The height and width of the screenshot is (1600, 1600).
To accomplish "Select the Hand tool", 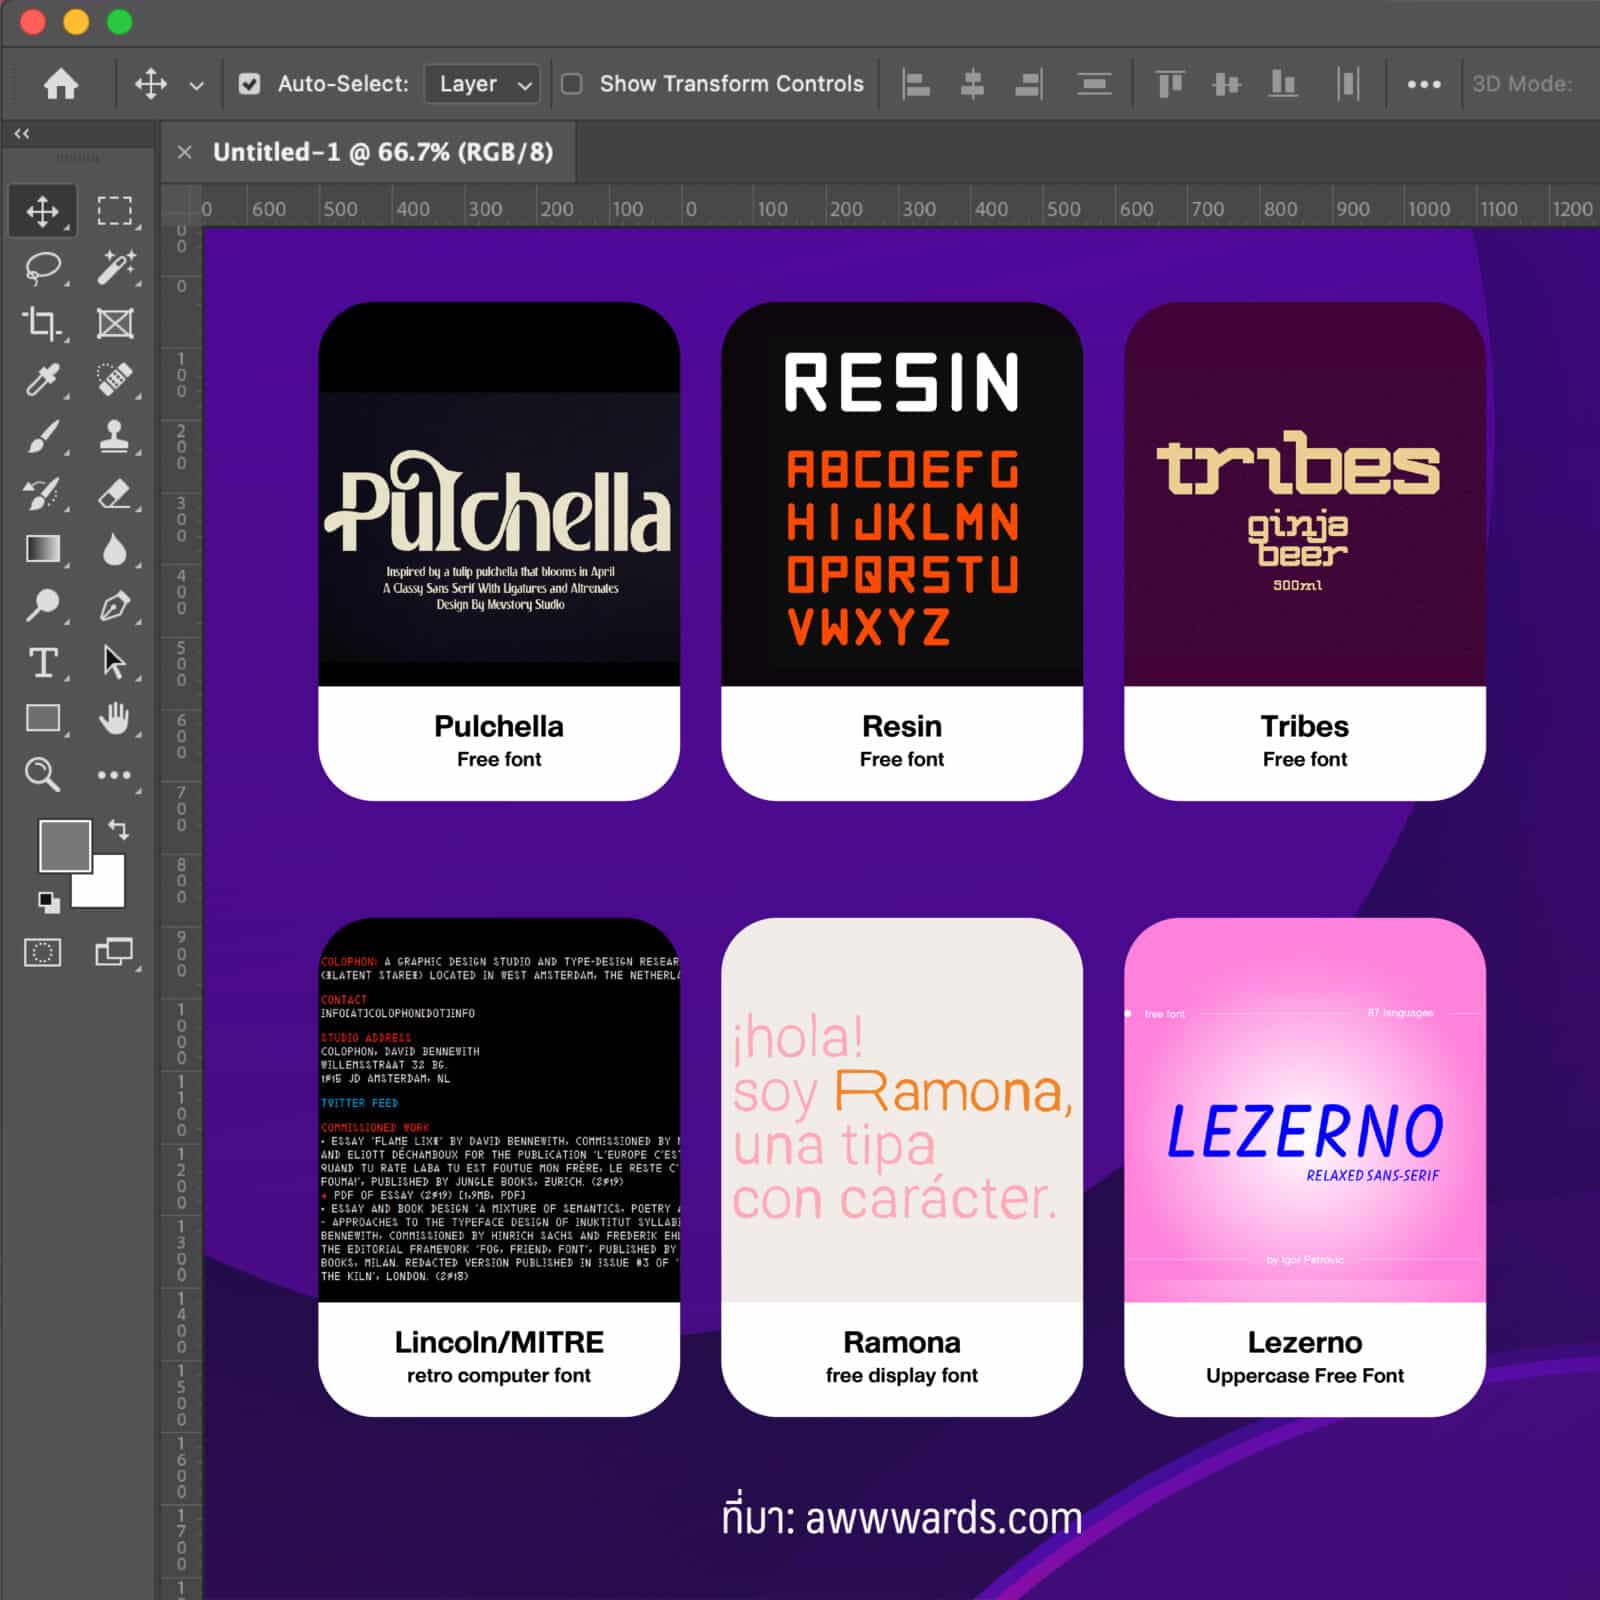I will [114, 718].
